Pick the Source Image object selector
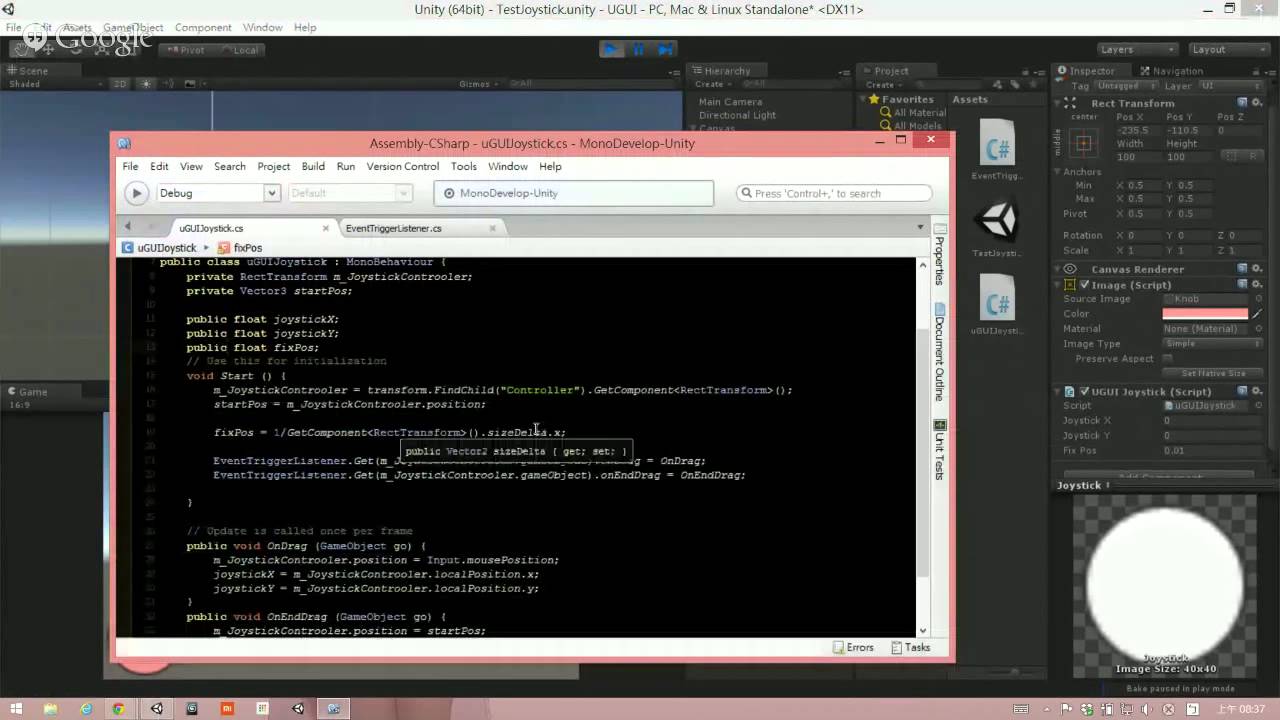This screenshot has height=720, width=1280. (1259, 299)
